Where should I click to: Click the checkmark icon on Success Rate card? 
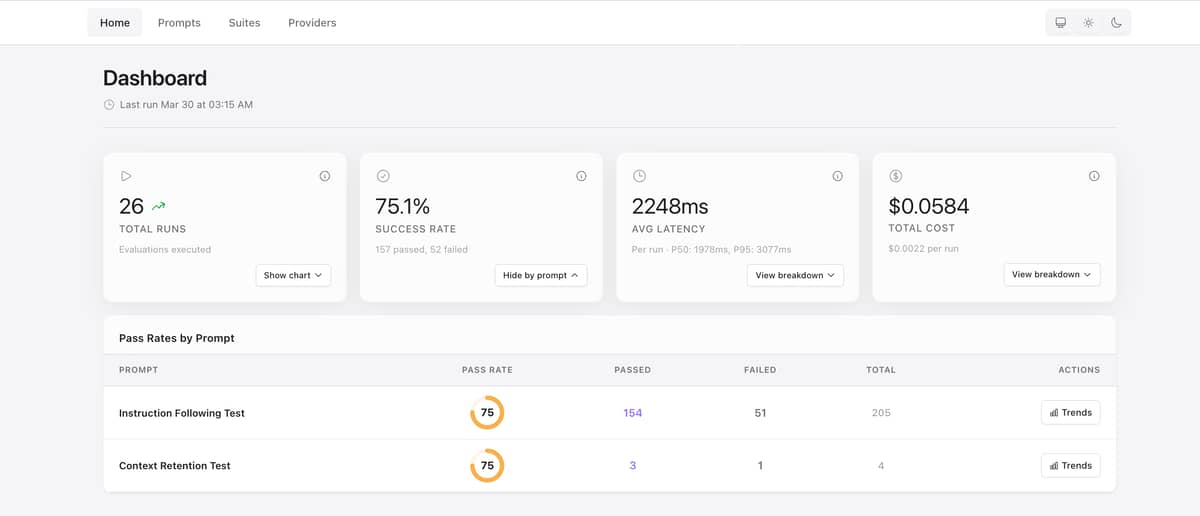coord(383,176)
